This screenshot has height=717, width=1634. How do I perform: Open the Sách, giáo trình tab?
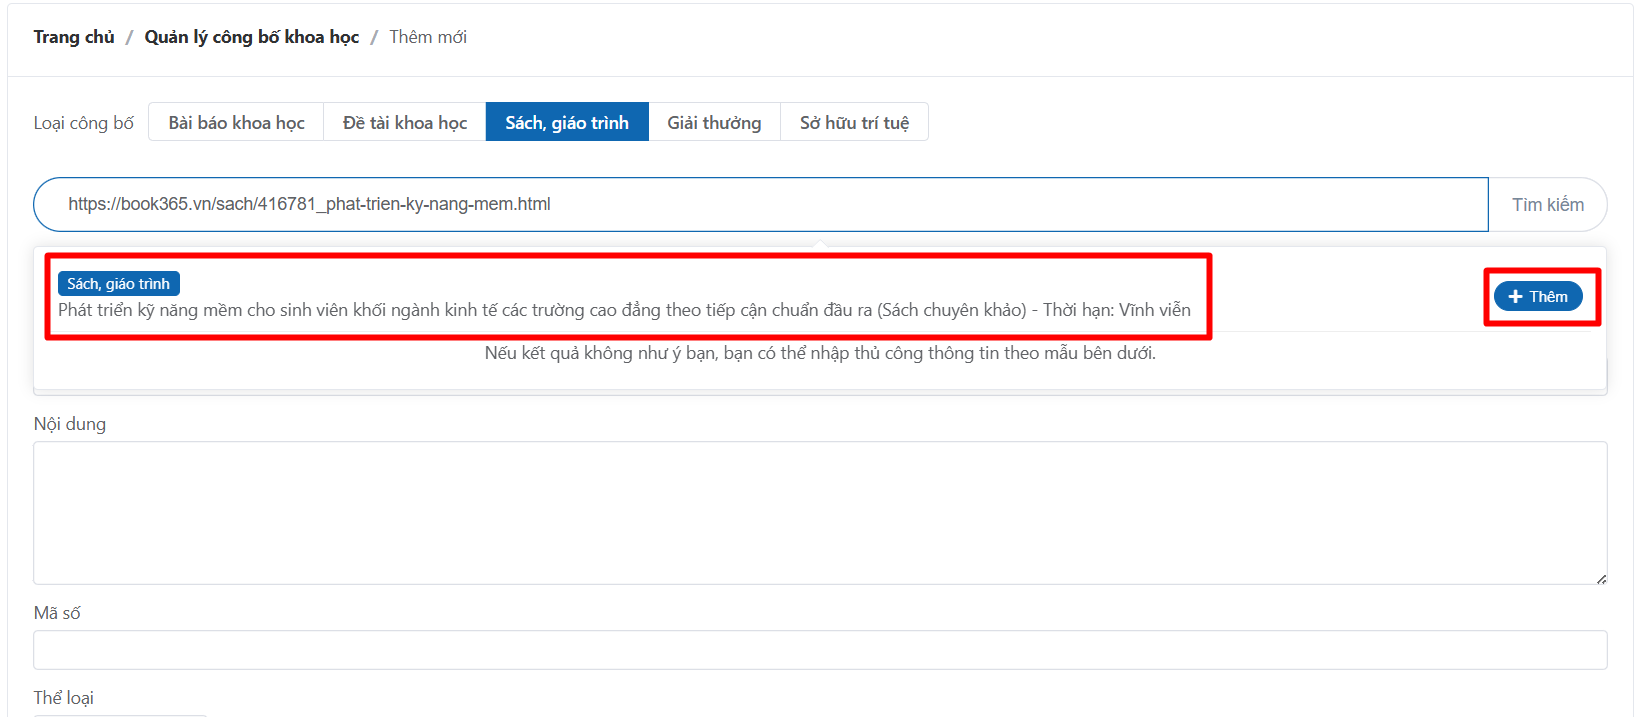pyautogui.click(x=567, y=123)
